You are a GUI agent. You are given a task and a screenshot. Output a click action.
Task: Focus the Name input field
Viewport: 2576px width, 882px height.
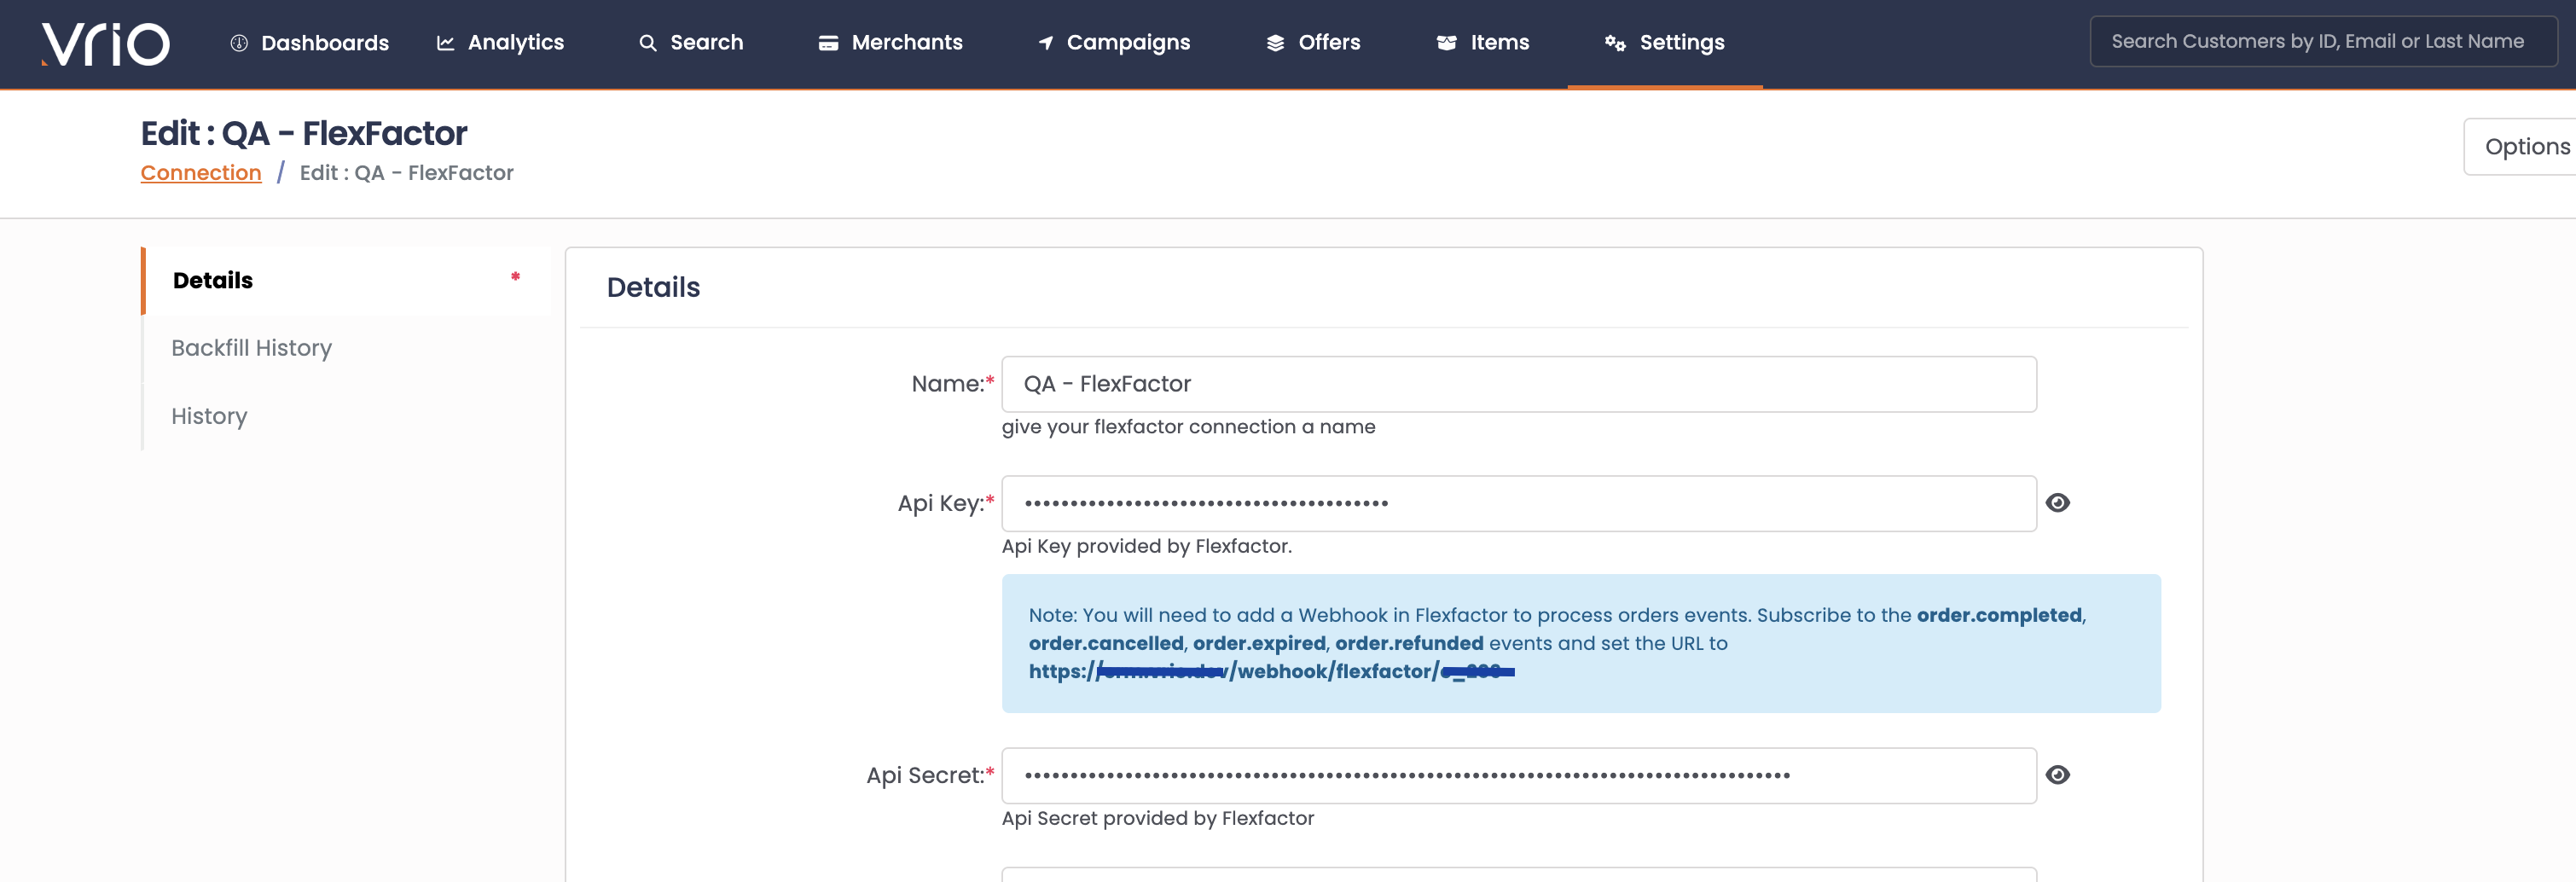[1519, 384]
